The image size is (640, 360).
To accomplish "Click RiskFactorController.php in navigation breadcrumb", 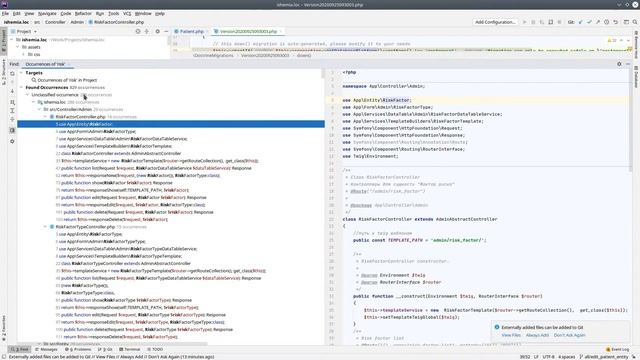I will click(116, 22).
